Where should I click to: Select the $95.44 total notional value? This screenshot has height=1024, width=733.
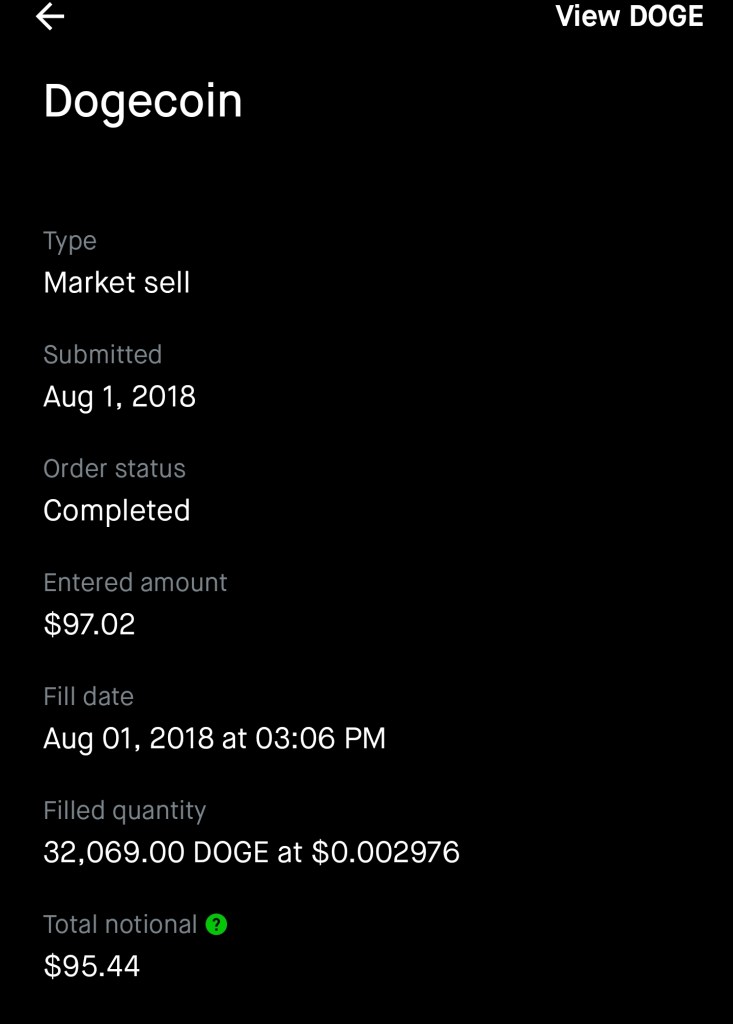point(91,967)
